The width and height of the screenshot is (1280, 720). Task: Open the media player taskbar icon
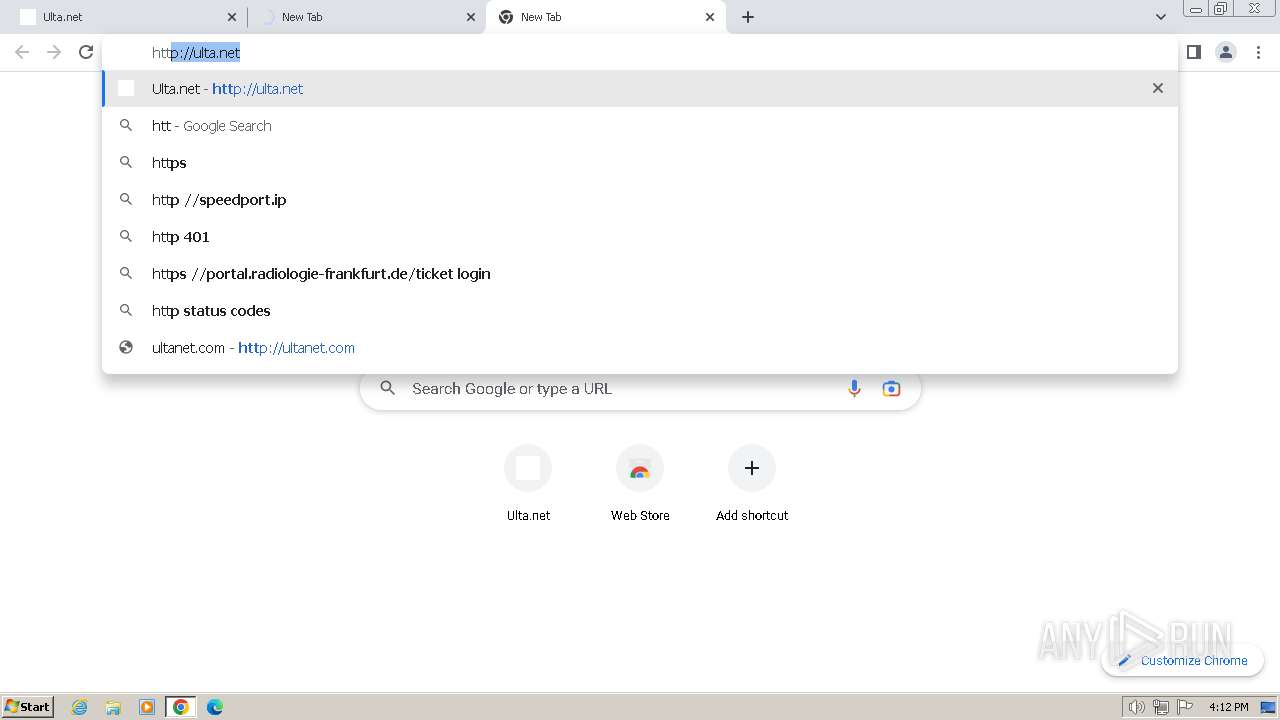pyautogui.click(x=147, y=707)
